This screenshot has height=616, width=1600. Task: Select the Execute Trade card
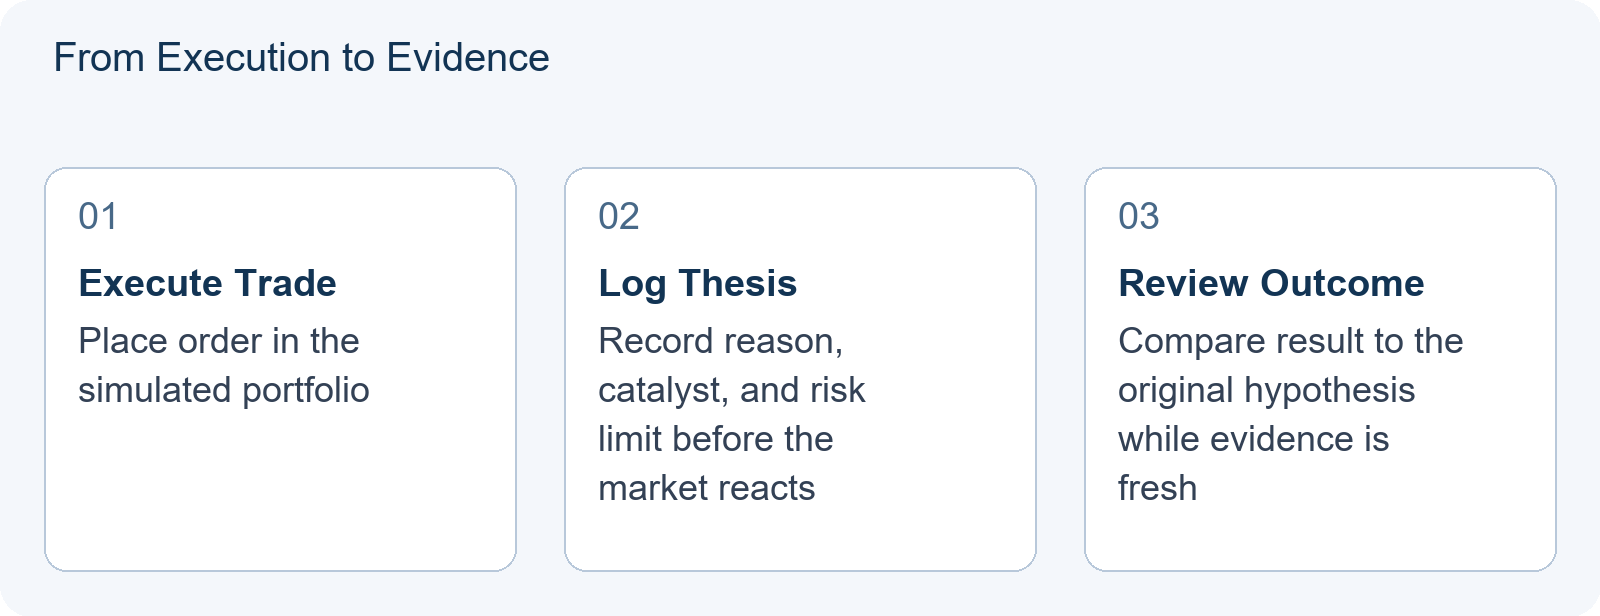(x=280, y=369)
